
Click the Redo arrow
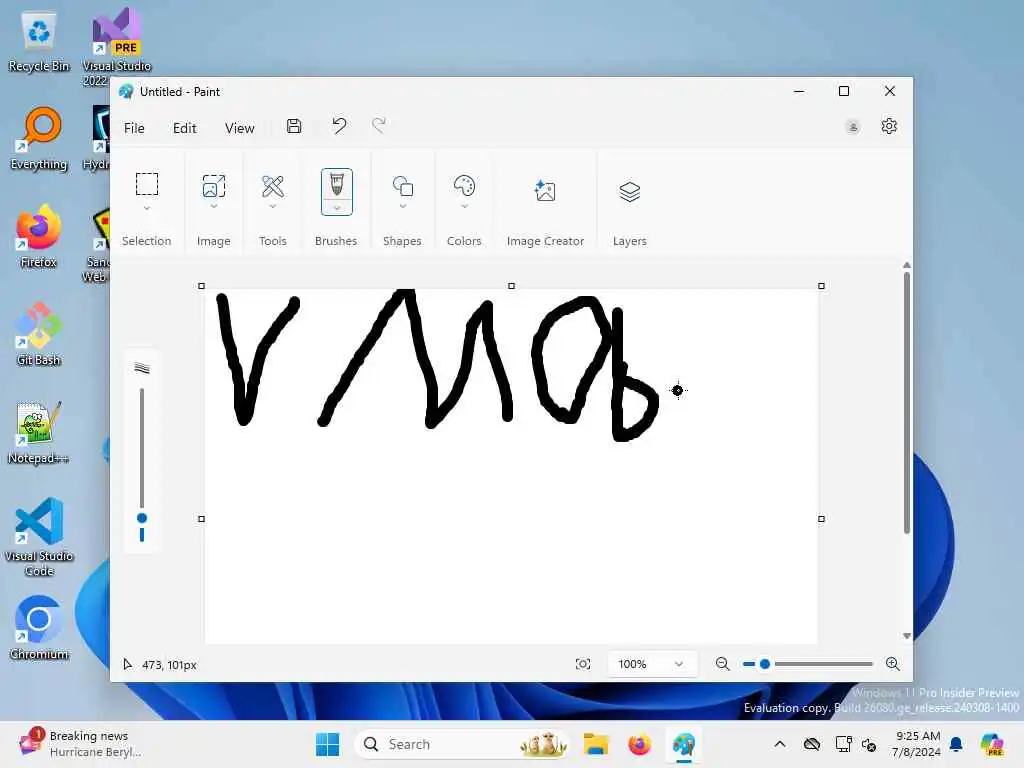click(x=379, y=125)
